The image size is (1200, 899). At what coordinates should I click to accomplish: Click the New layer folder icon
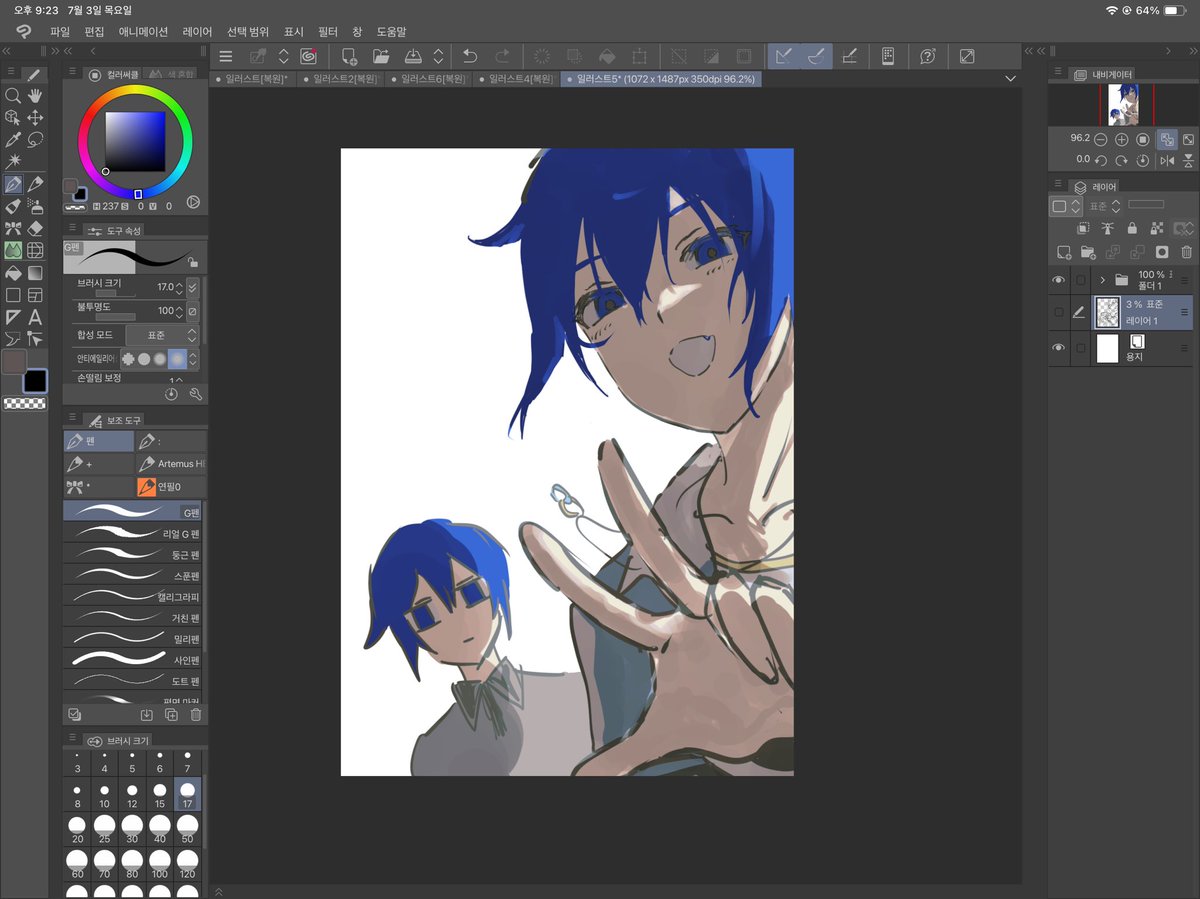click(x=1089, y=253)
